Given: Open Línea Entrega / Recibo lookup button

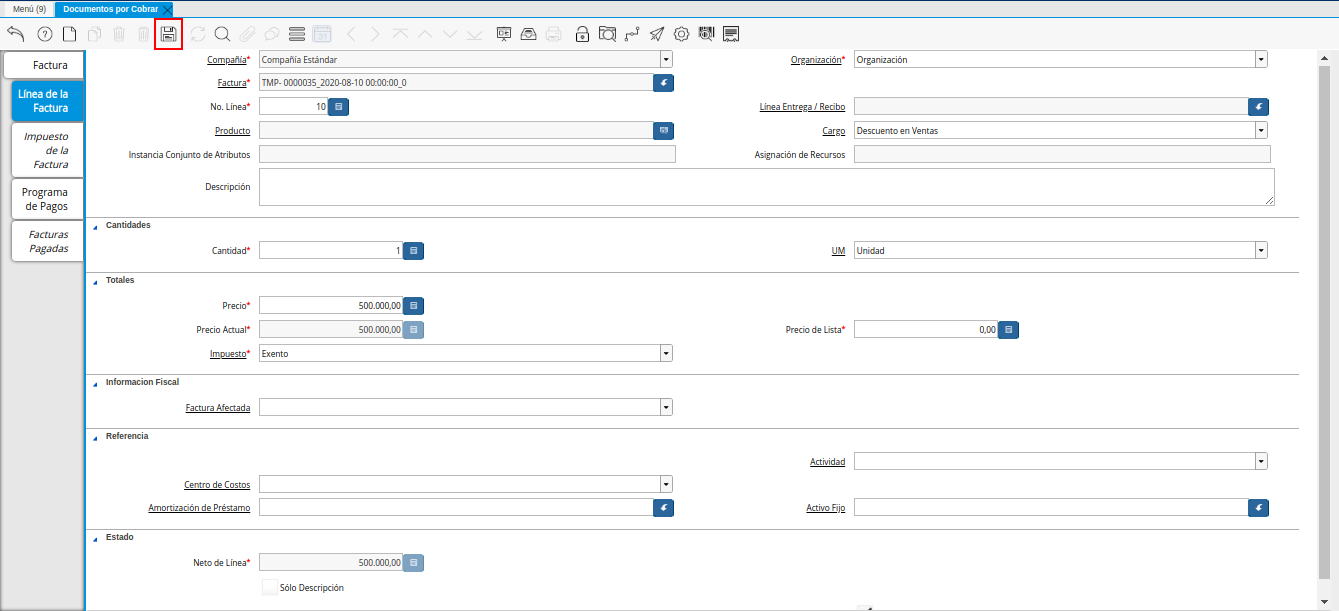Looking at the screenshot, I should coord(1259,106).
